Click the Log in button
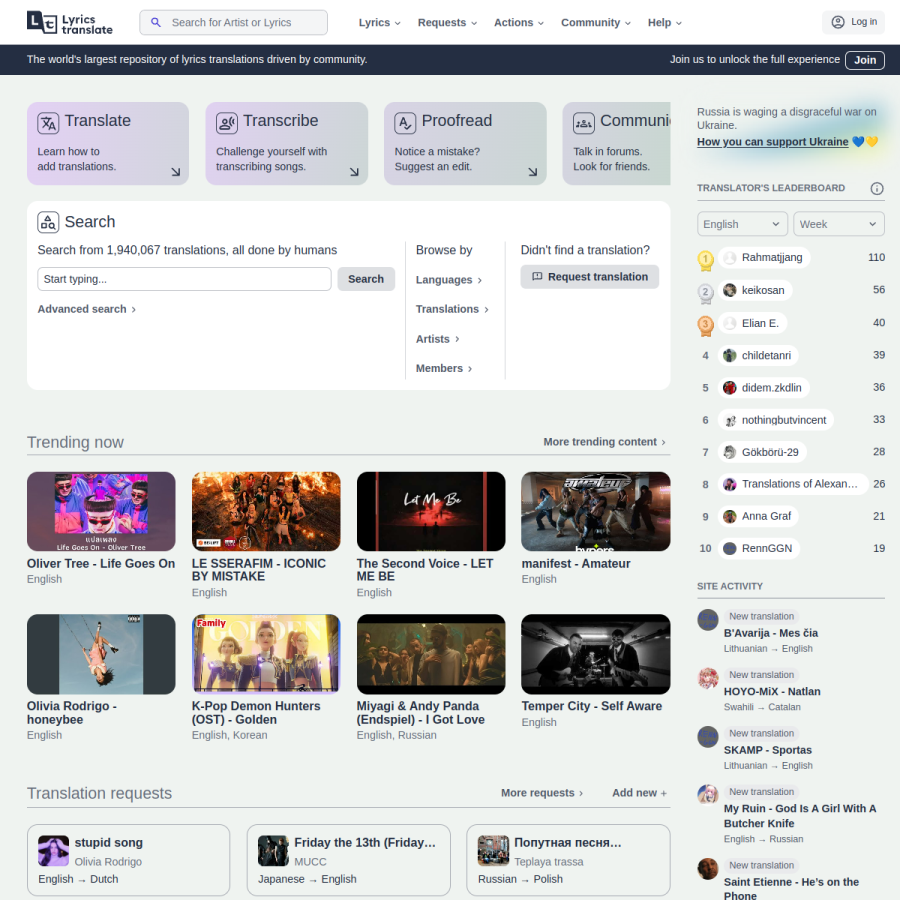This screenshot has height=900, width=900. click(853, 22)
